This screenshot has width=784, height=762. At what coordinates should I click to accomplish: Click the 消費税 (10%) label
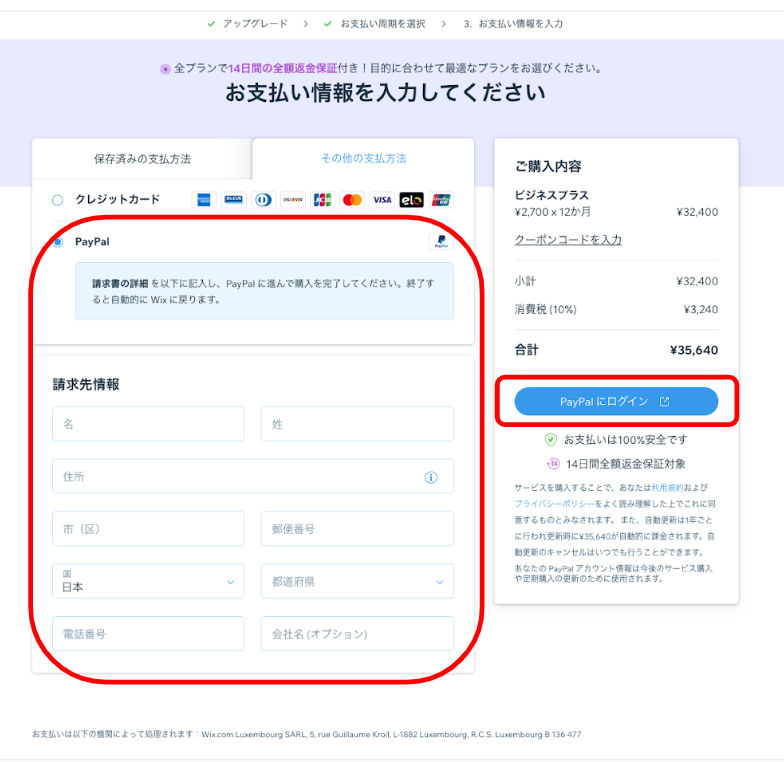546,310
